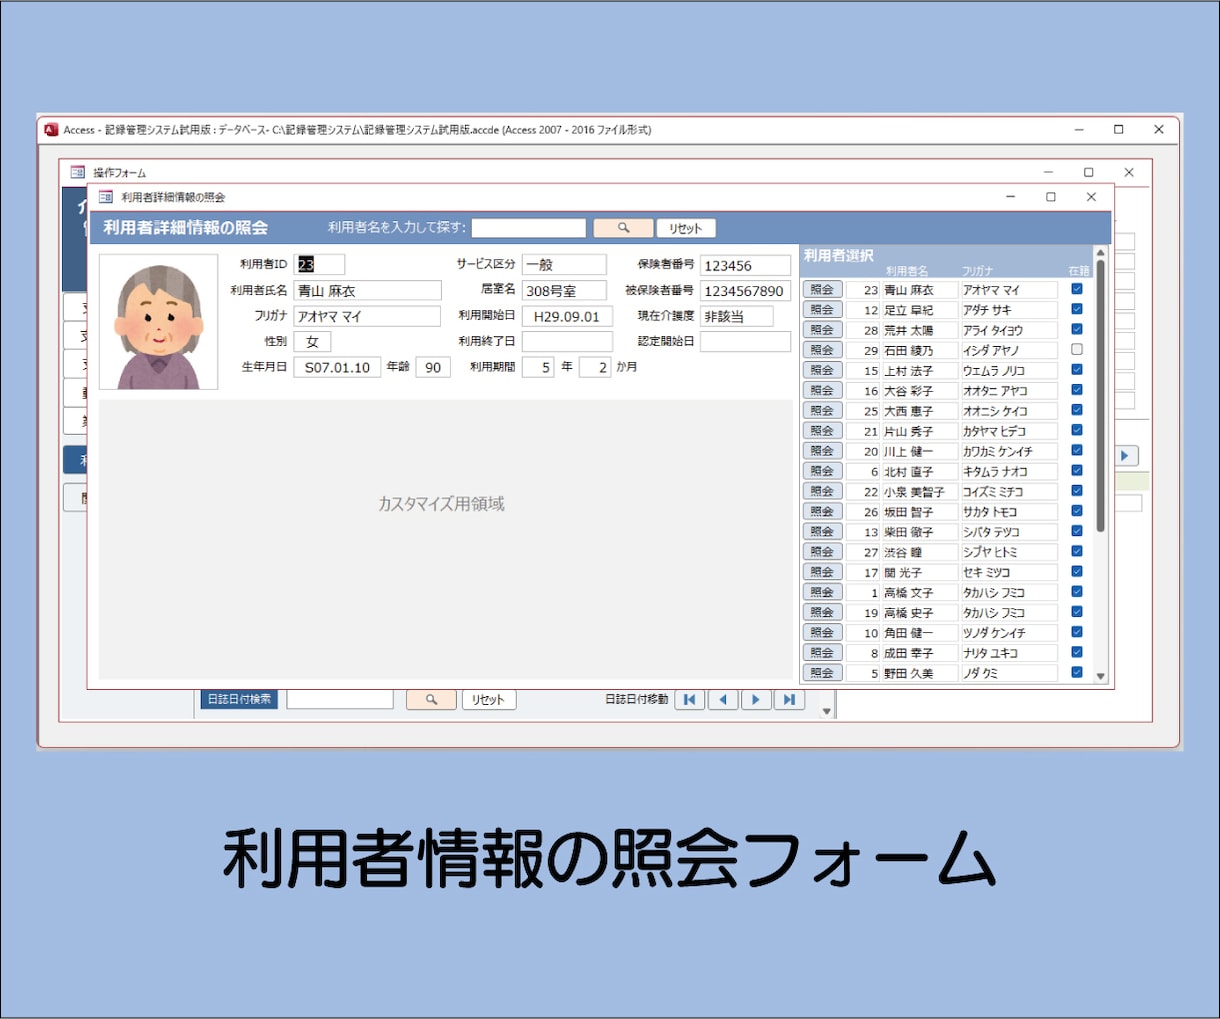The image size is (1220, 1019).
Task: Click the 利用者ID field showing 23
Action: pos(319,265)
